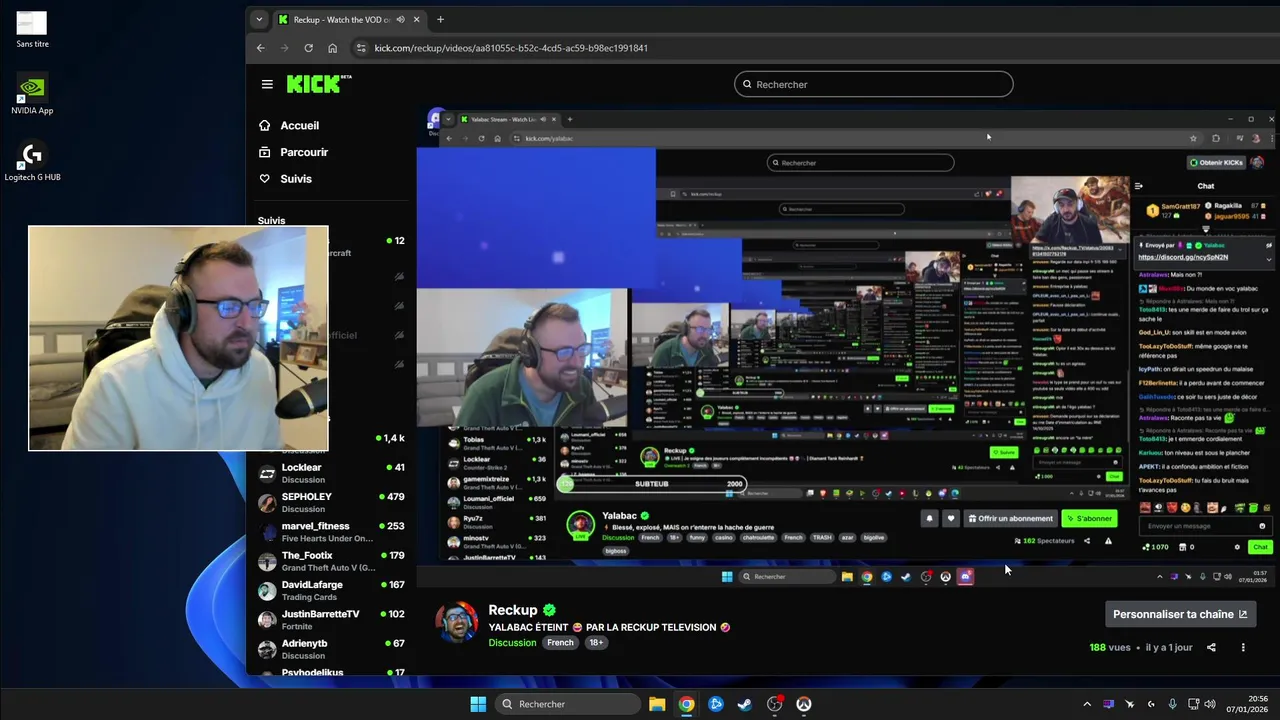Select Sans titre desktop icon

click(x=32, y=29)
